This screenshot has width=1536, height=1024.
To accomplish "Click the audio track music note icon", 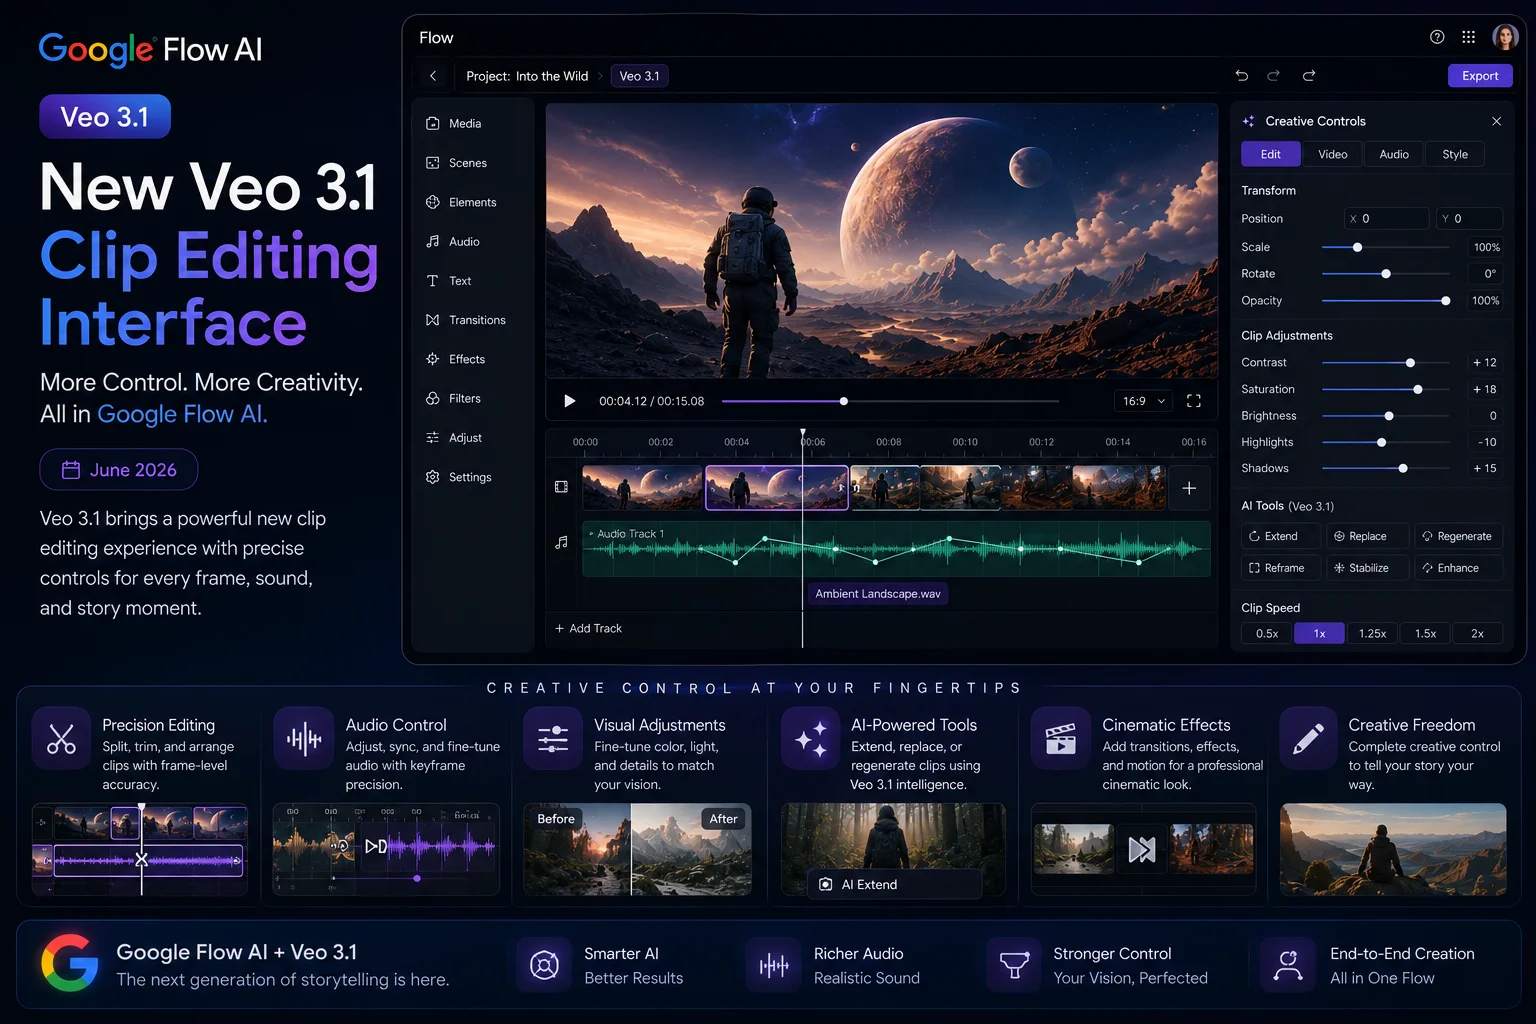I will [x=561, y=542].
